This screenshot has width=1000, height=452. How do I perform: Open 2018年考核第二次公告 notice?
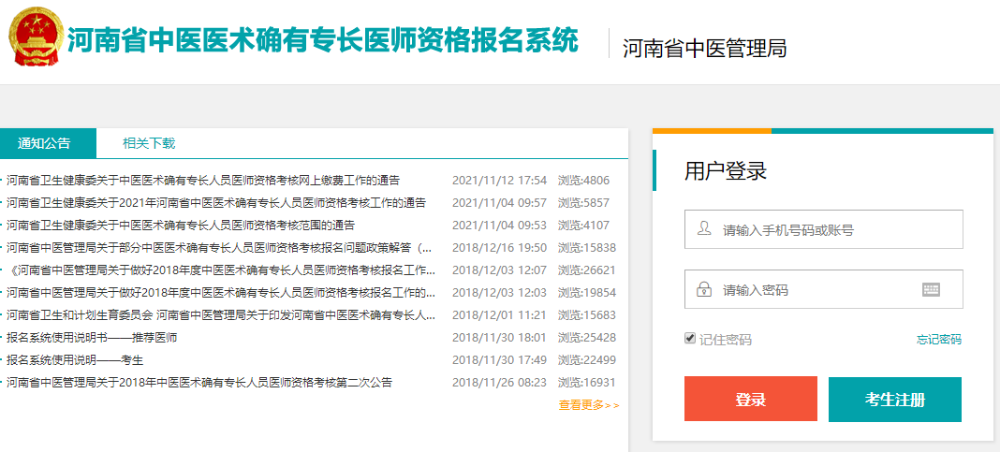point(199,383)
